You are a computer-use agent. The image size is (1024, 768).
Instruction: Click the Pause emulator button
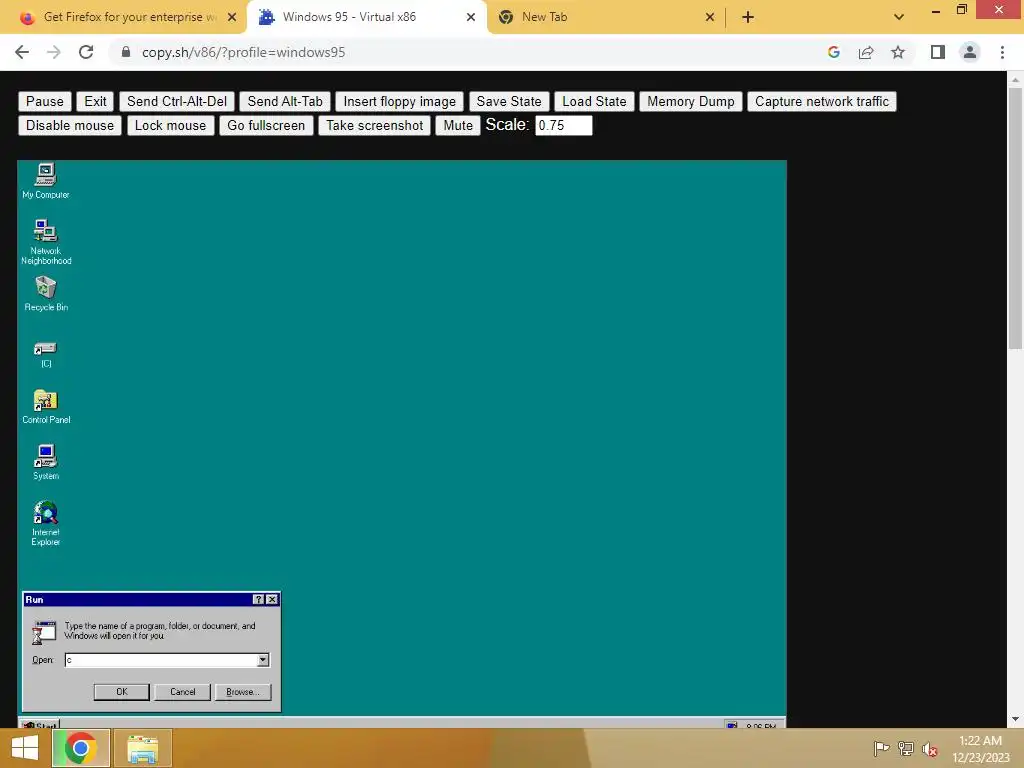point(44,101)
